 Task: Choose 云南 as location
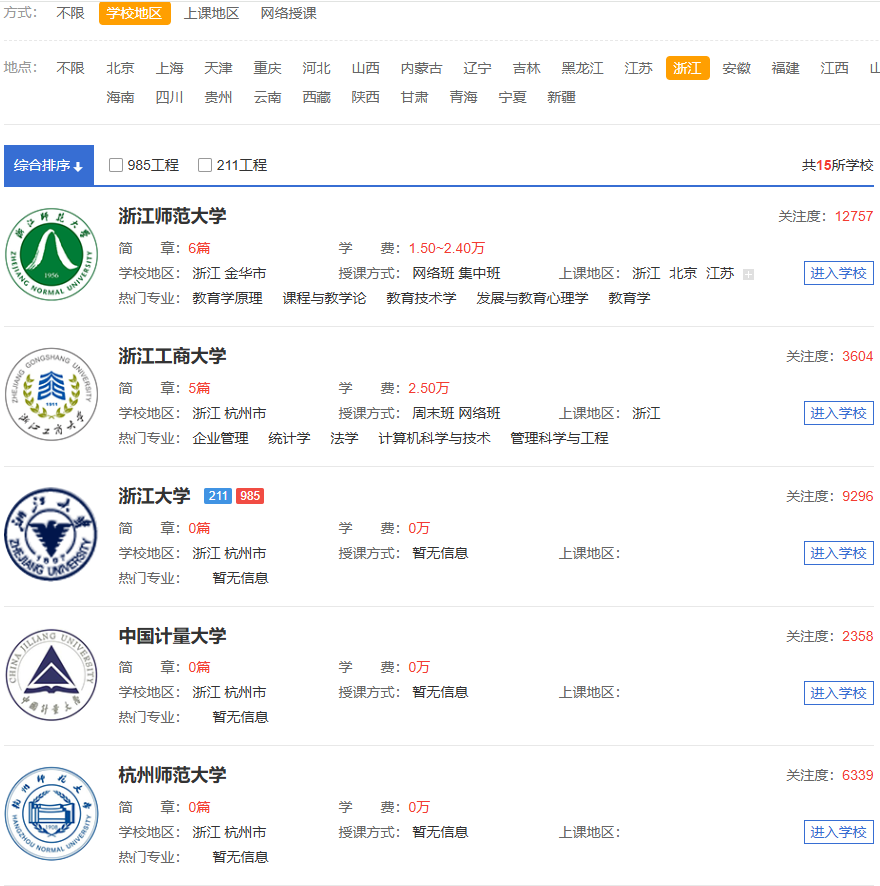[x=267, y=97]
